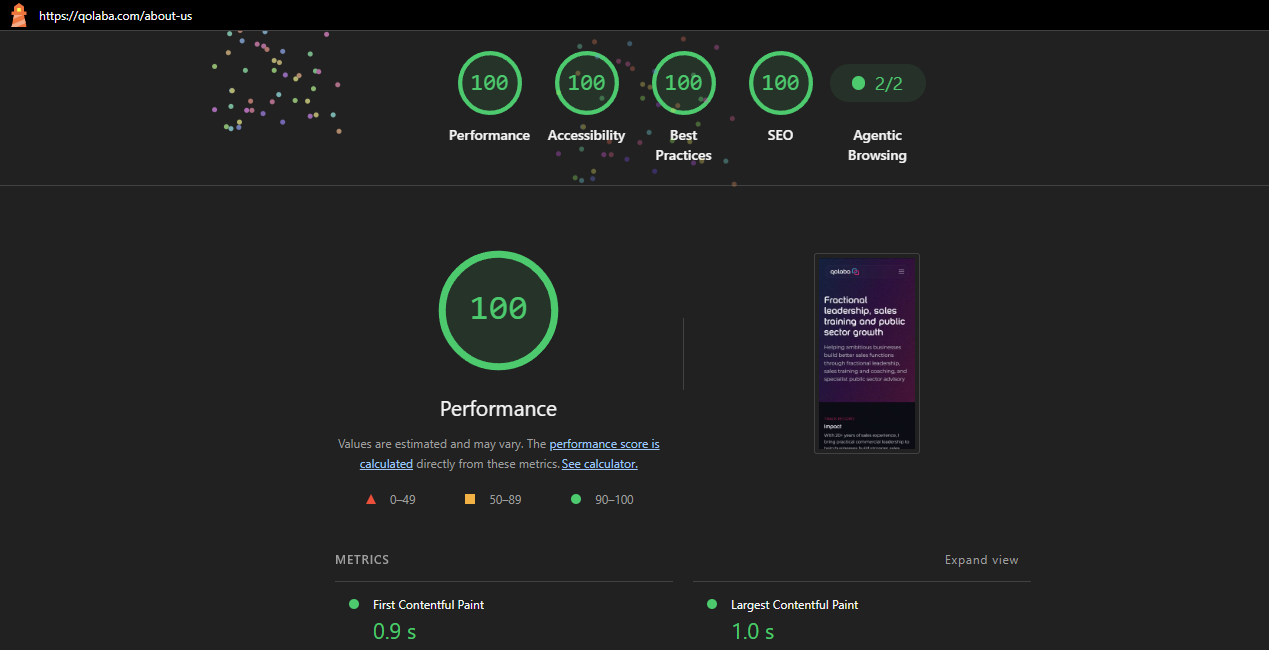
Task: Select the Best Practices score gauge
Action: click(683, 83)
